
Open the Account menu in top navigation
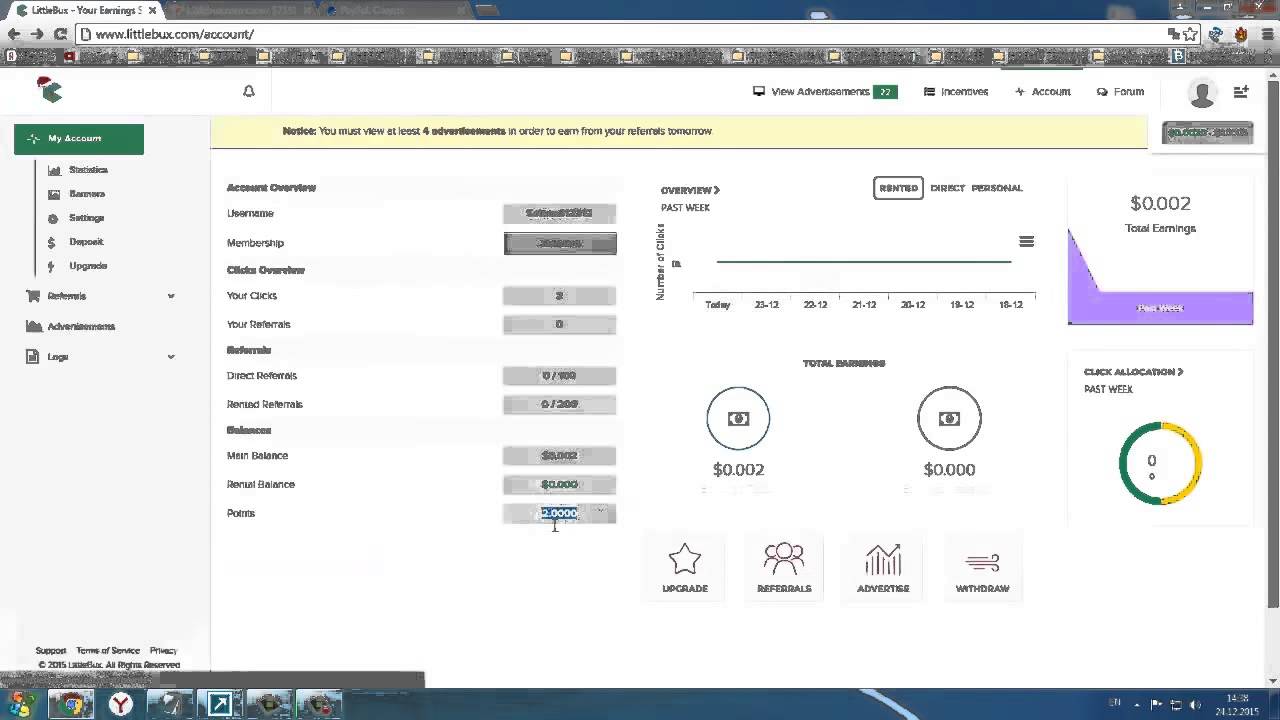point(1043,91)
